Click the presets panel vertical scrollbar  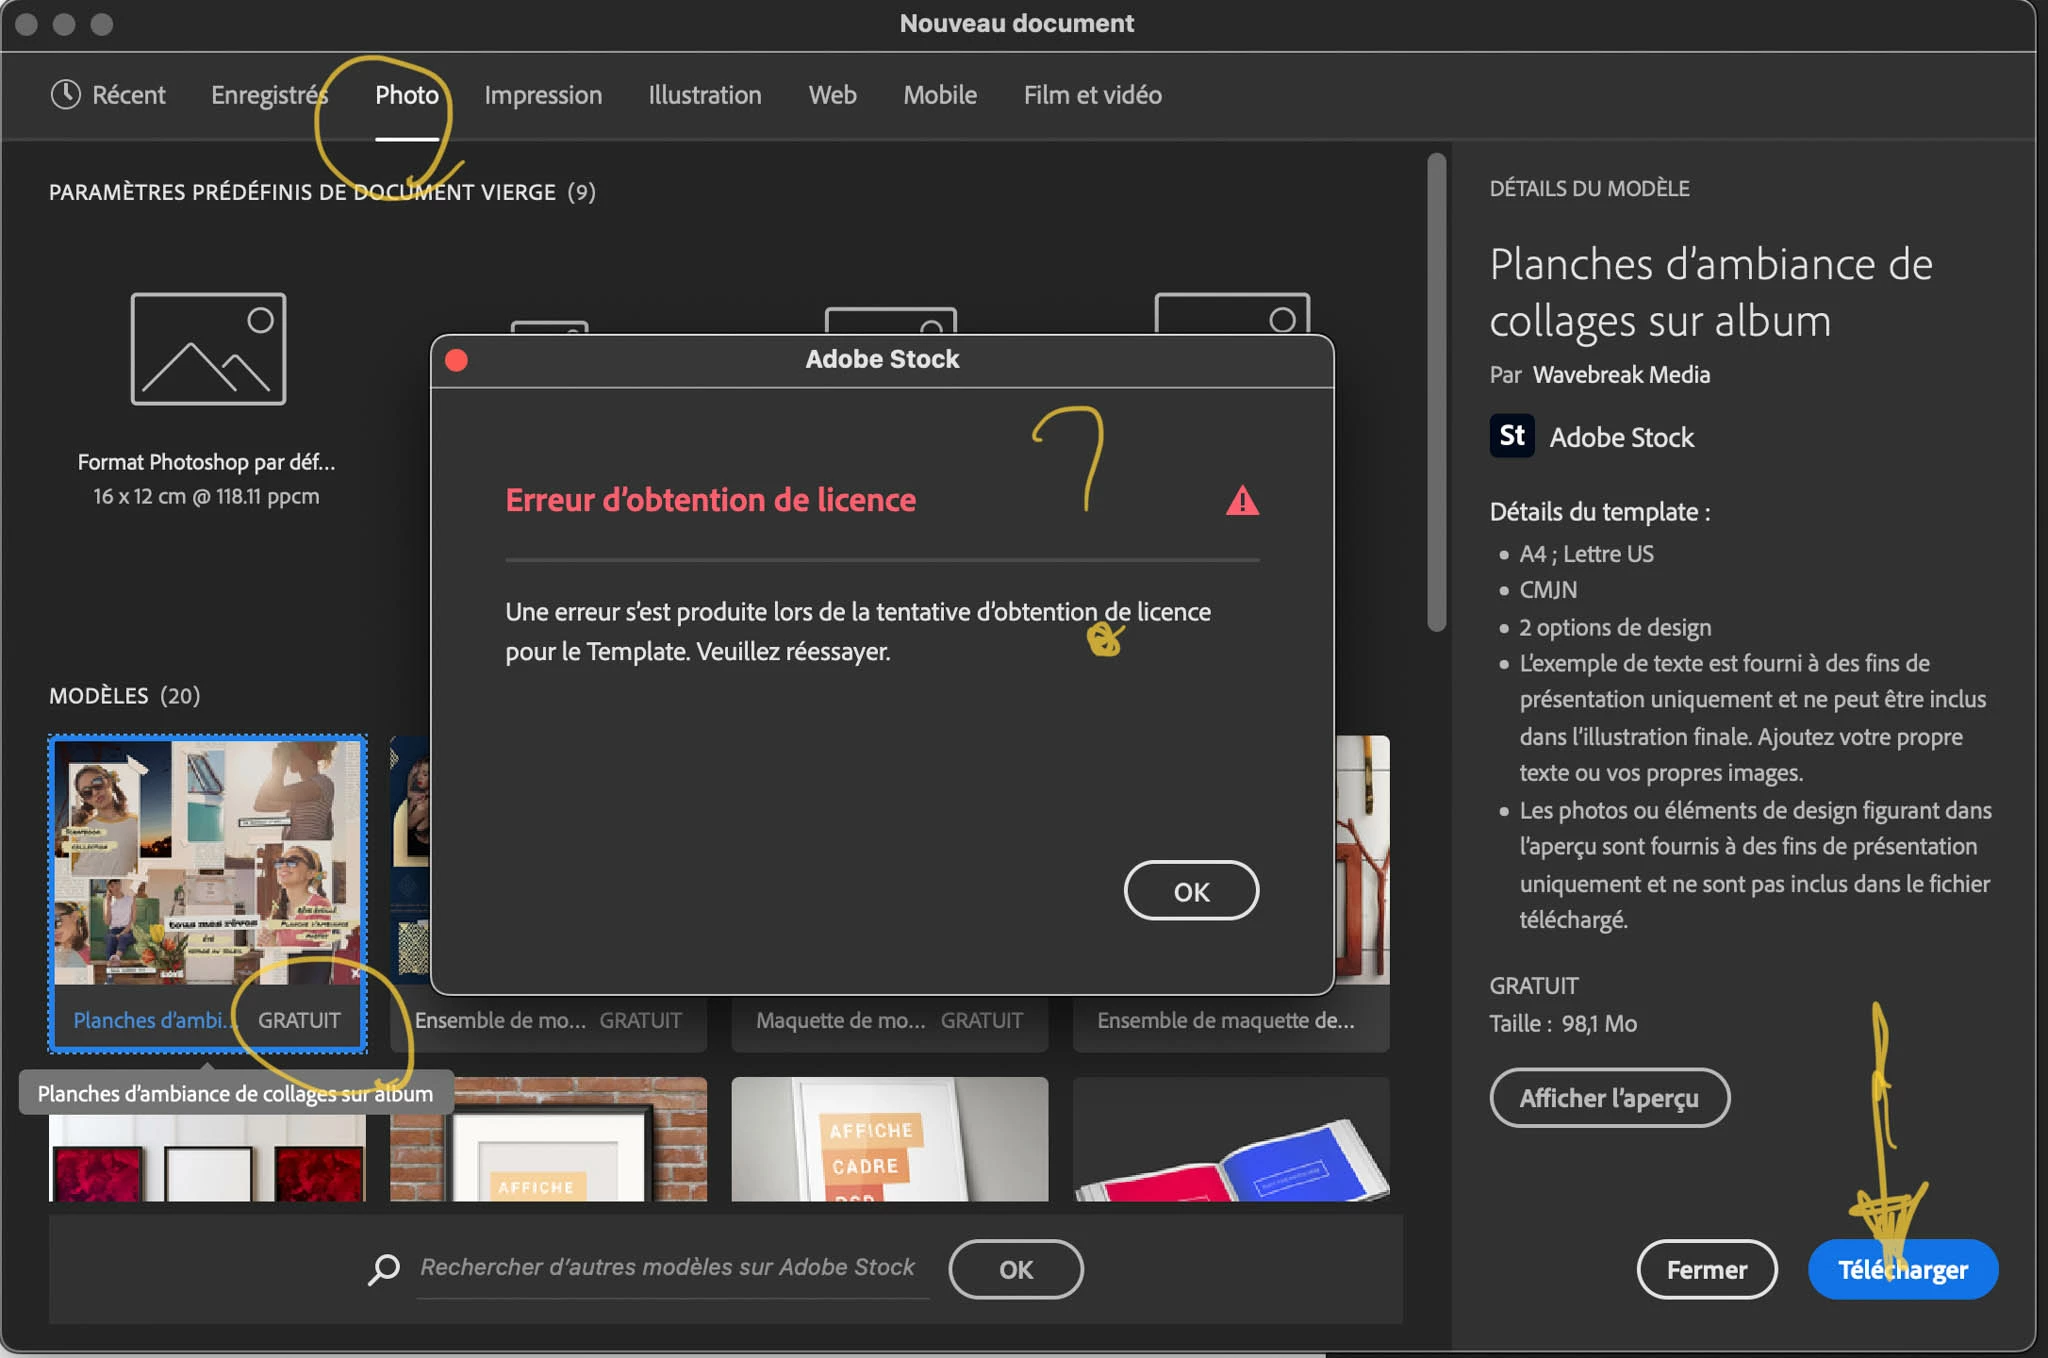[x=1437, y=392]
